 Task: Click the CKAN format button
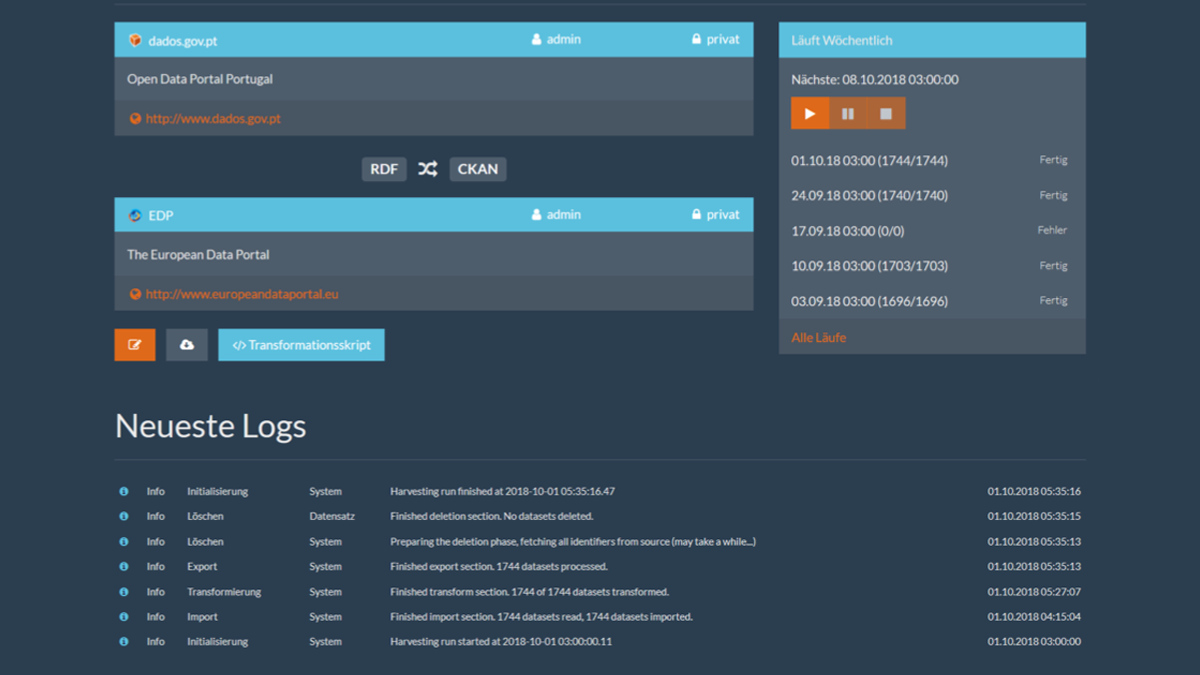[477, 169]
